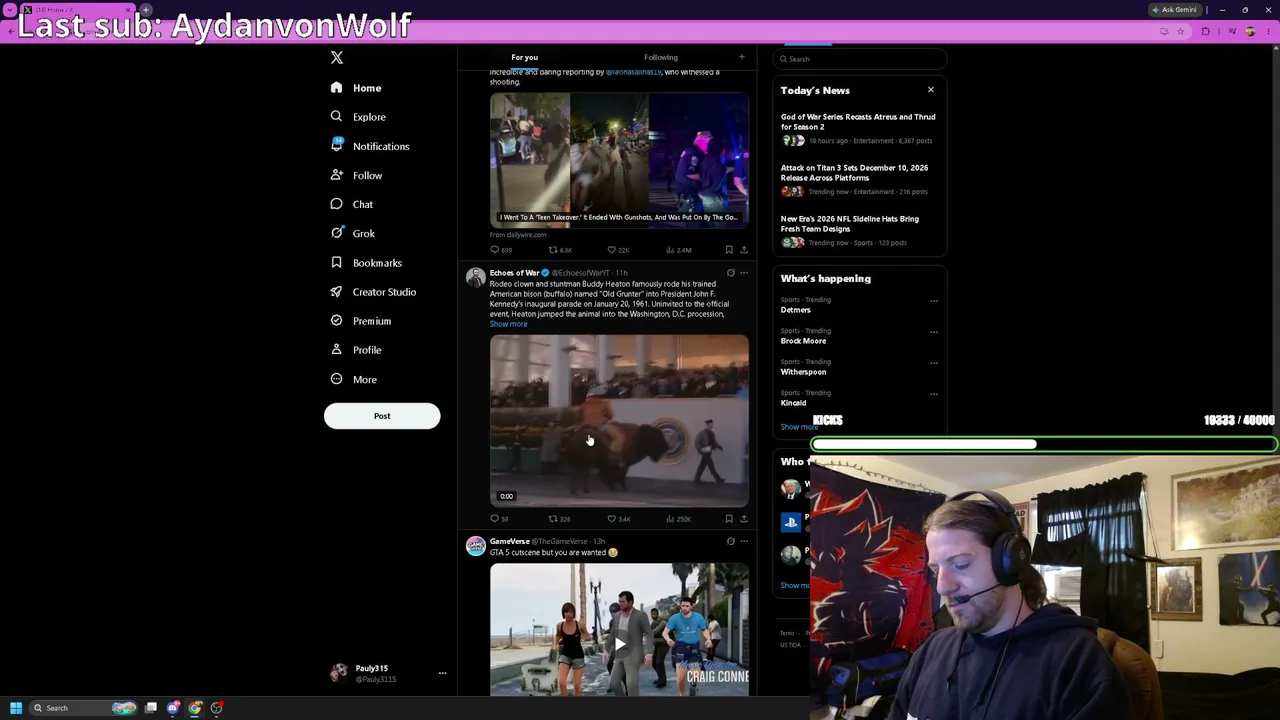Switch to the For you tab
Viewport: 1280px width, 720px height.
[x=524, y=57]
